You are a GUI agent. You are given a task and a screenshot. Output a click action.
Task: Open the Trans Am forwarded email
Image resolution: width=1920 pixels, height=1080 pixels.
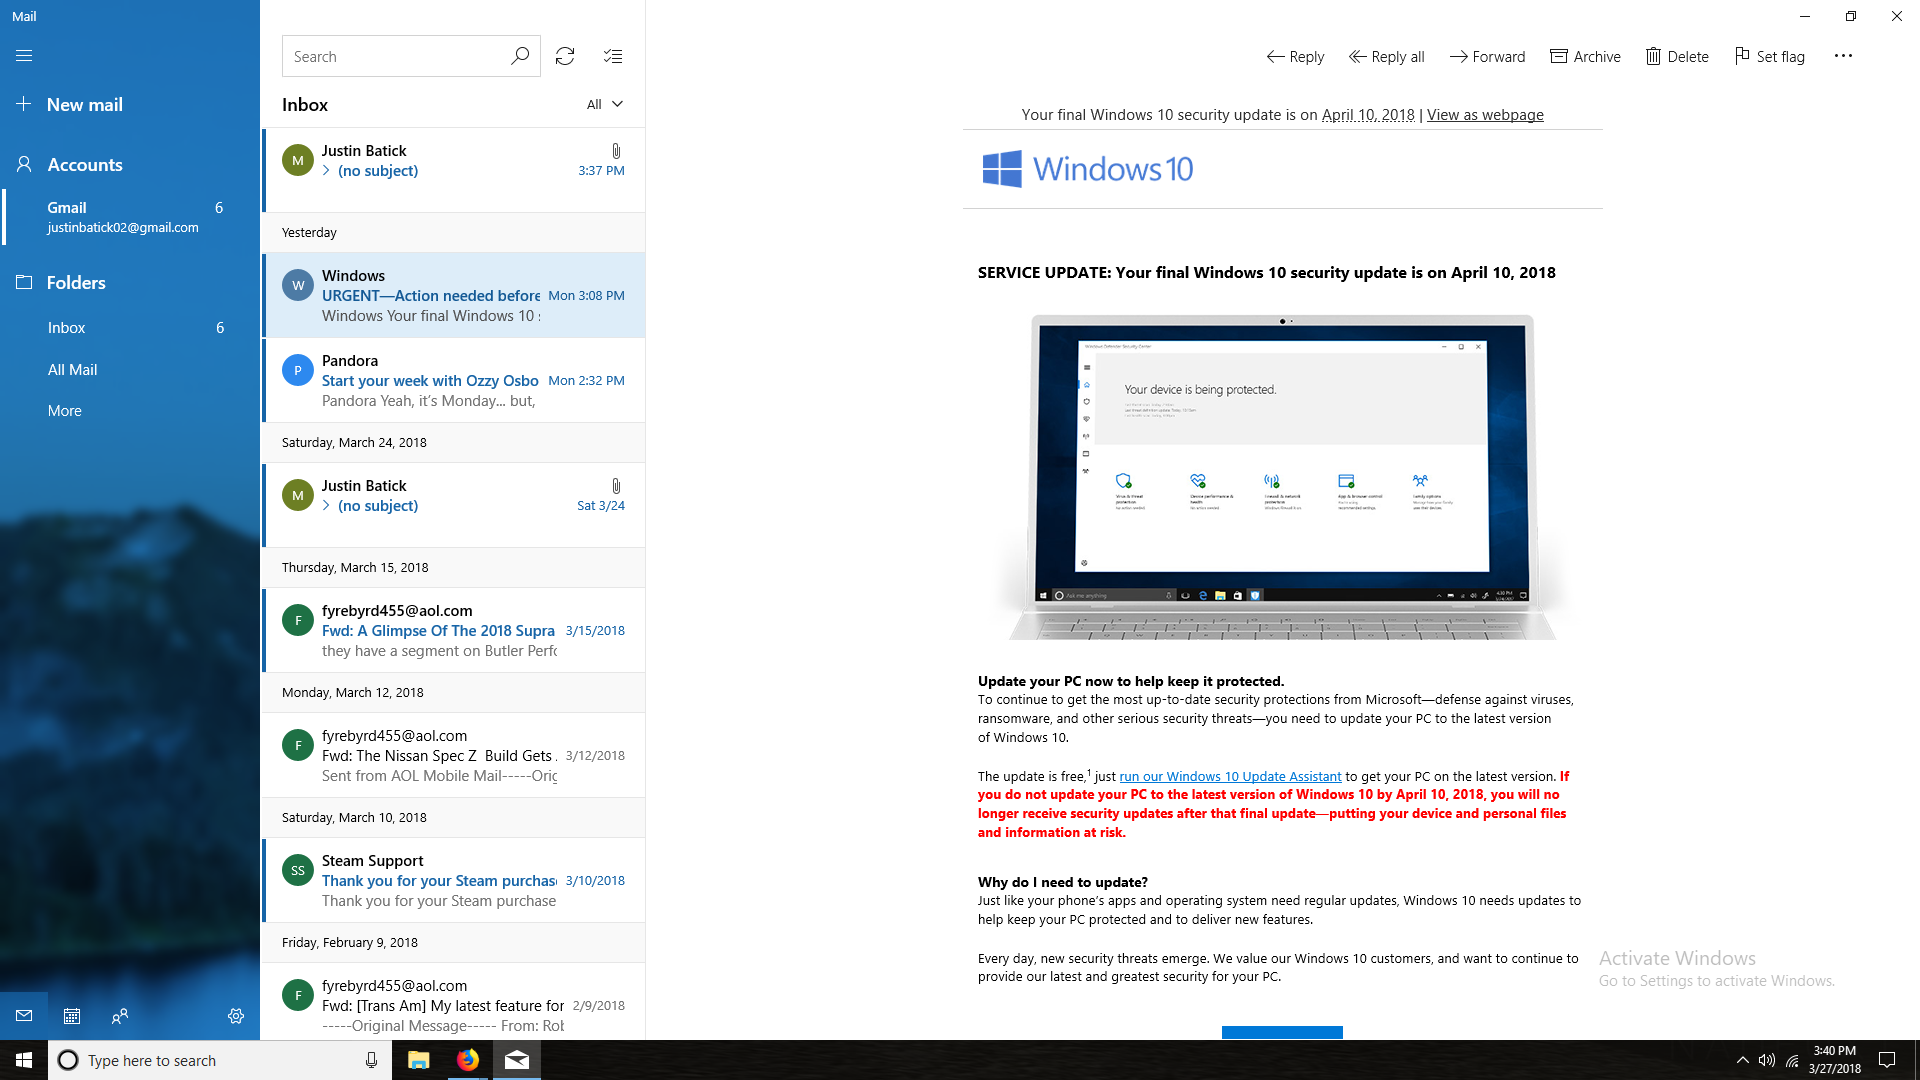click(x=454, y=1002)
